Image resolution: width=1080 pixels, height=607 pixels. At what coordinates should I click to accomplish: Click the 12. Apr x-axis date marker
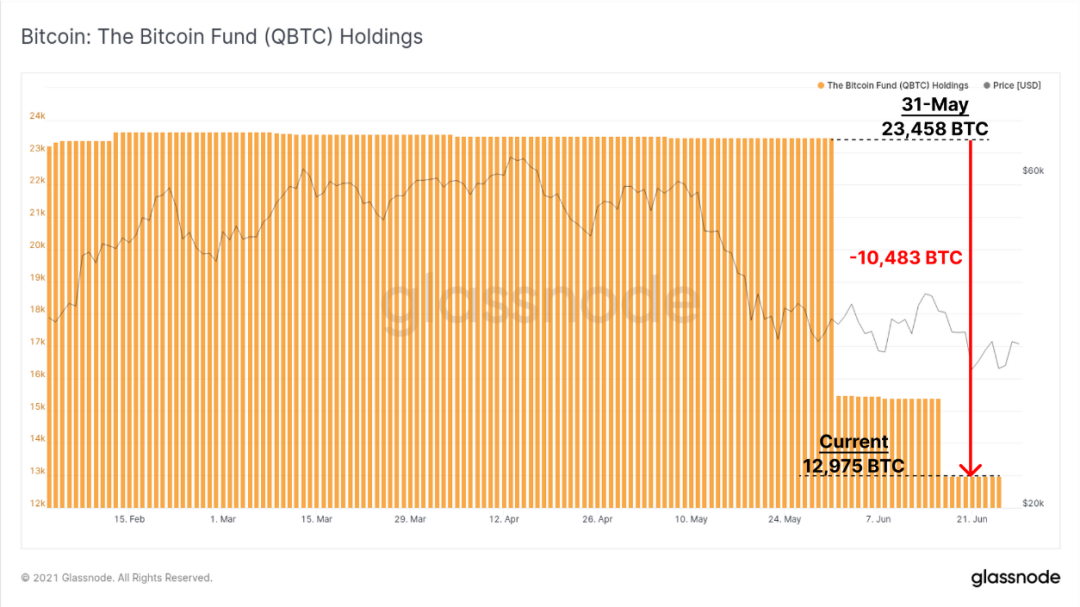click(503, 519)
